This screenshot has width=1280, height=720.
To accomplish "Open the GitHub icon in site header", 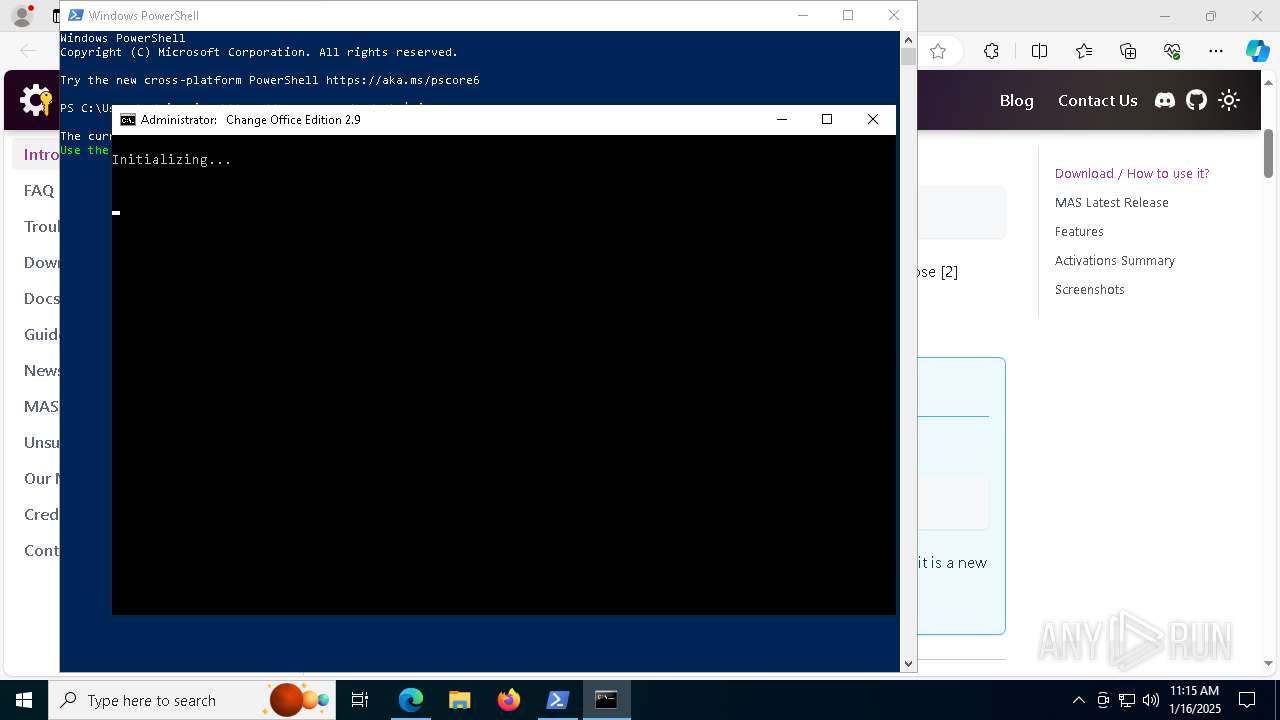I will [x=1196, y=100].
